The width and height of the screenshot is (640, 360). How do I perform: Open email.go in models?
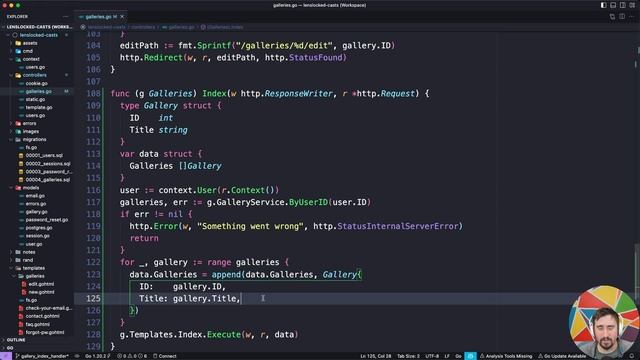pyautogui.click(x=35, y=196)
